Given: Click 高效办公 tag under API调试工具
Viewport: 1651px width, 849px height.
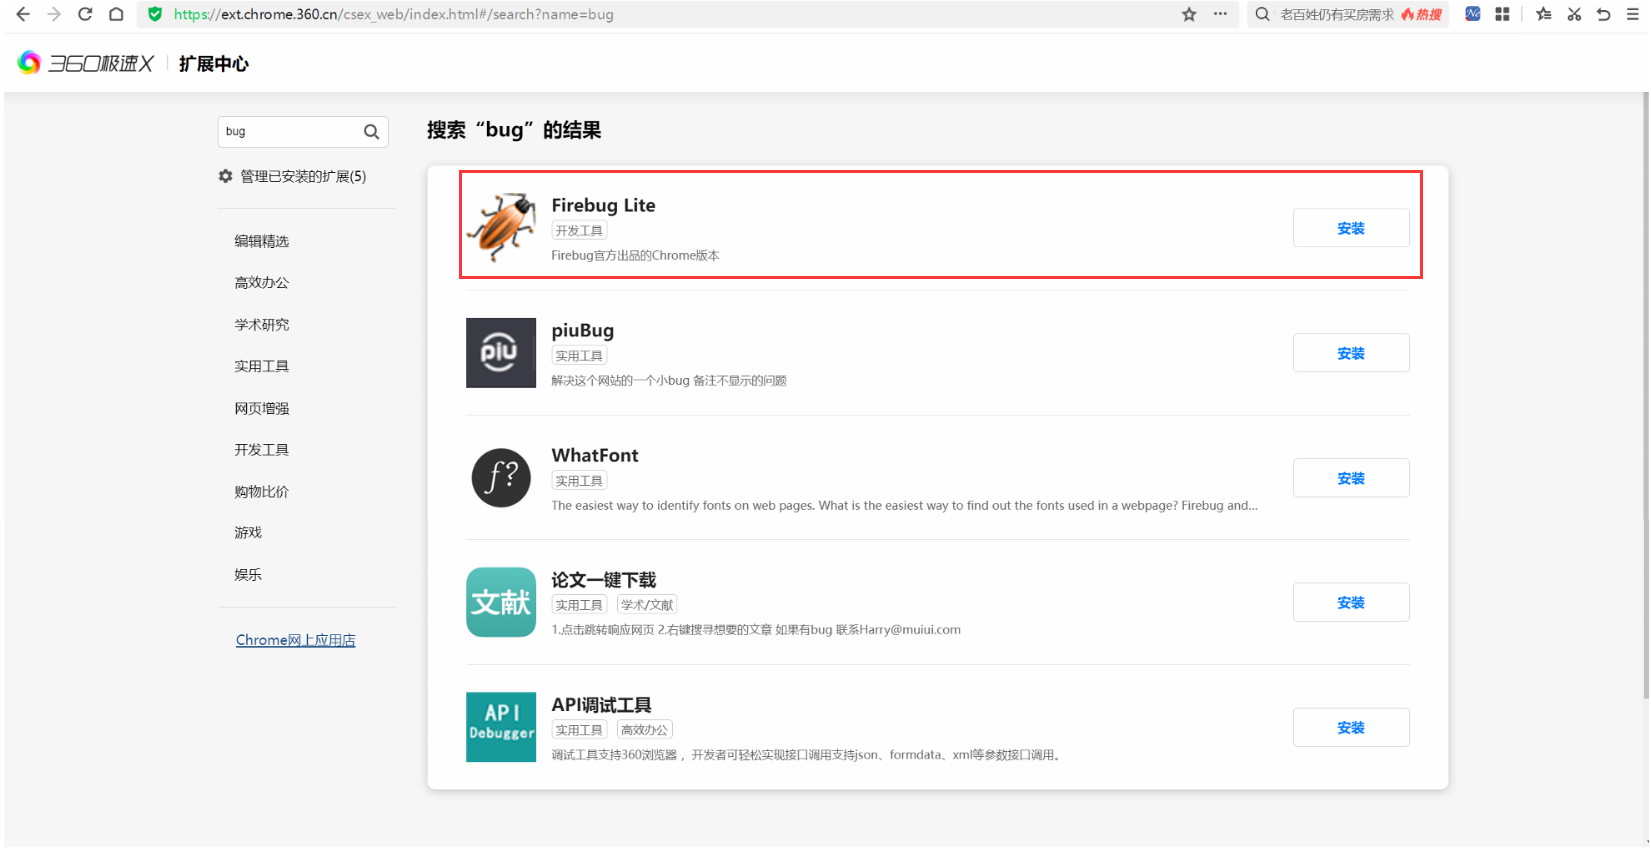Looking at the screenshot, I should pyautogui.click(x=645, y=730).
